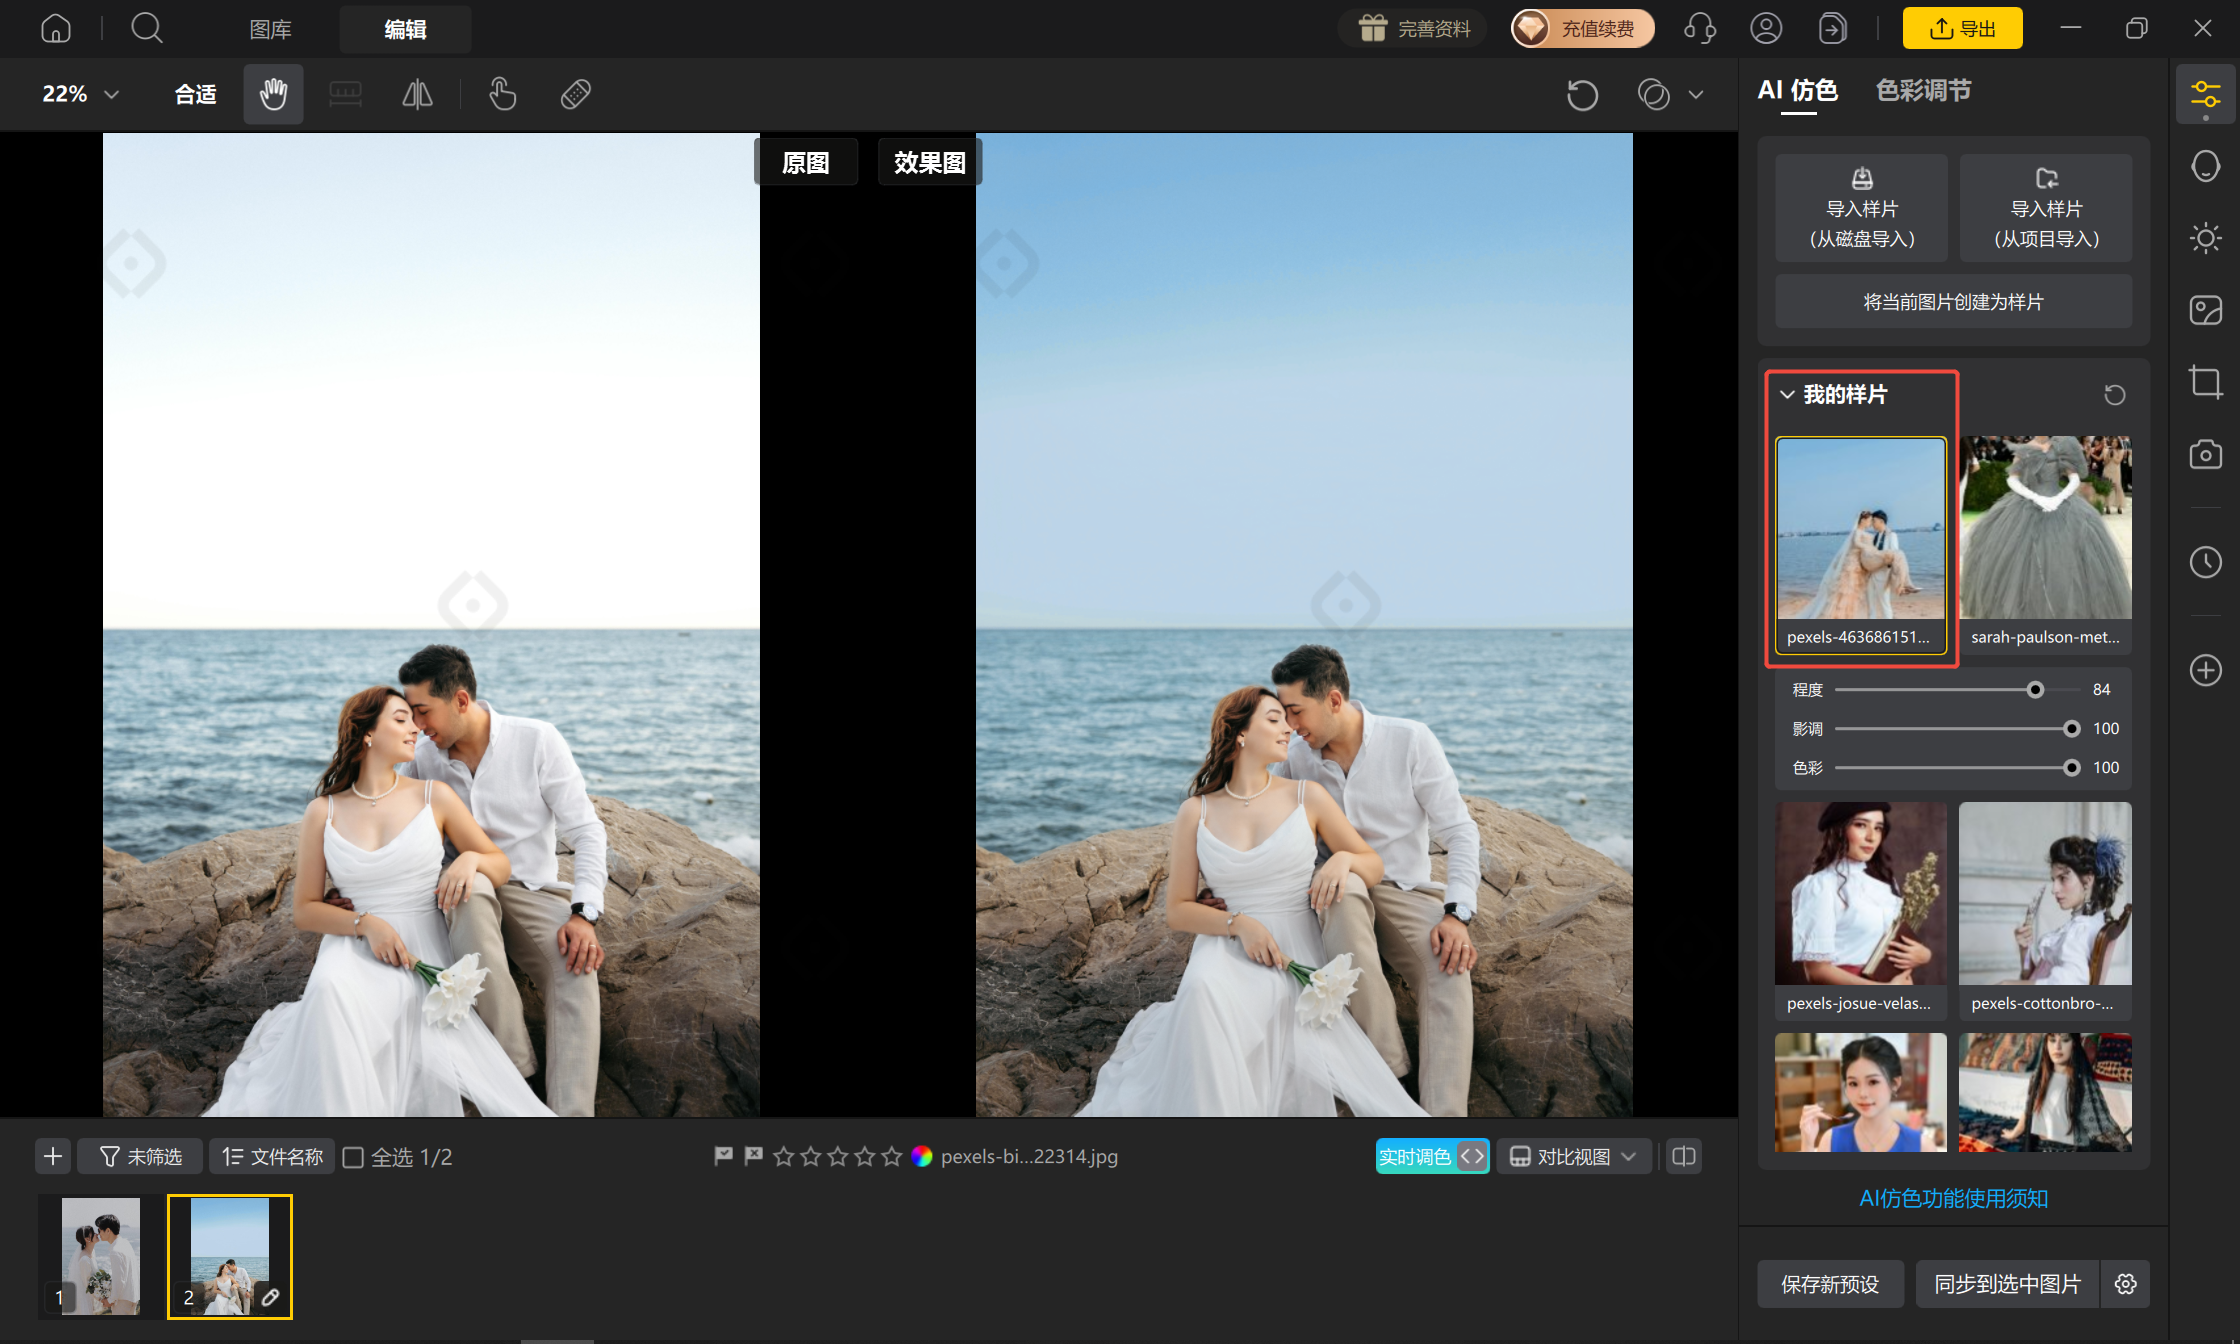The image size is (2240, 1344).
Task: Click the 导出 export button
Action: click(x=1962, y=28)
